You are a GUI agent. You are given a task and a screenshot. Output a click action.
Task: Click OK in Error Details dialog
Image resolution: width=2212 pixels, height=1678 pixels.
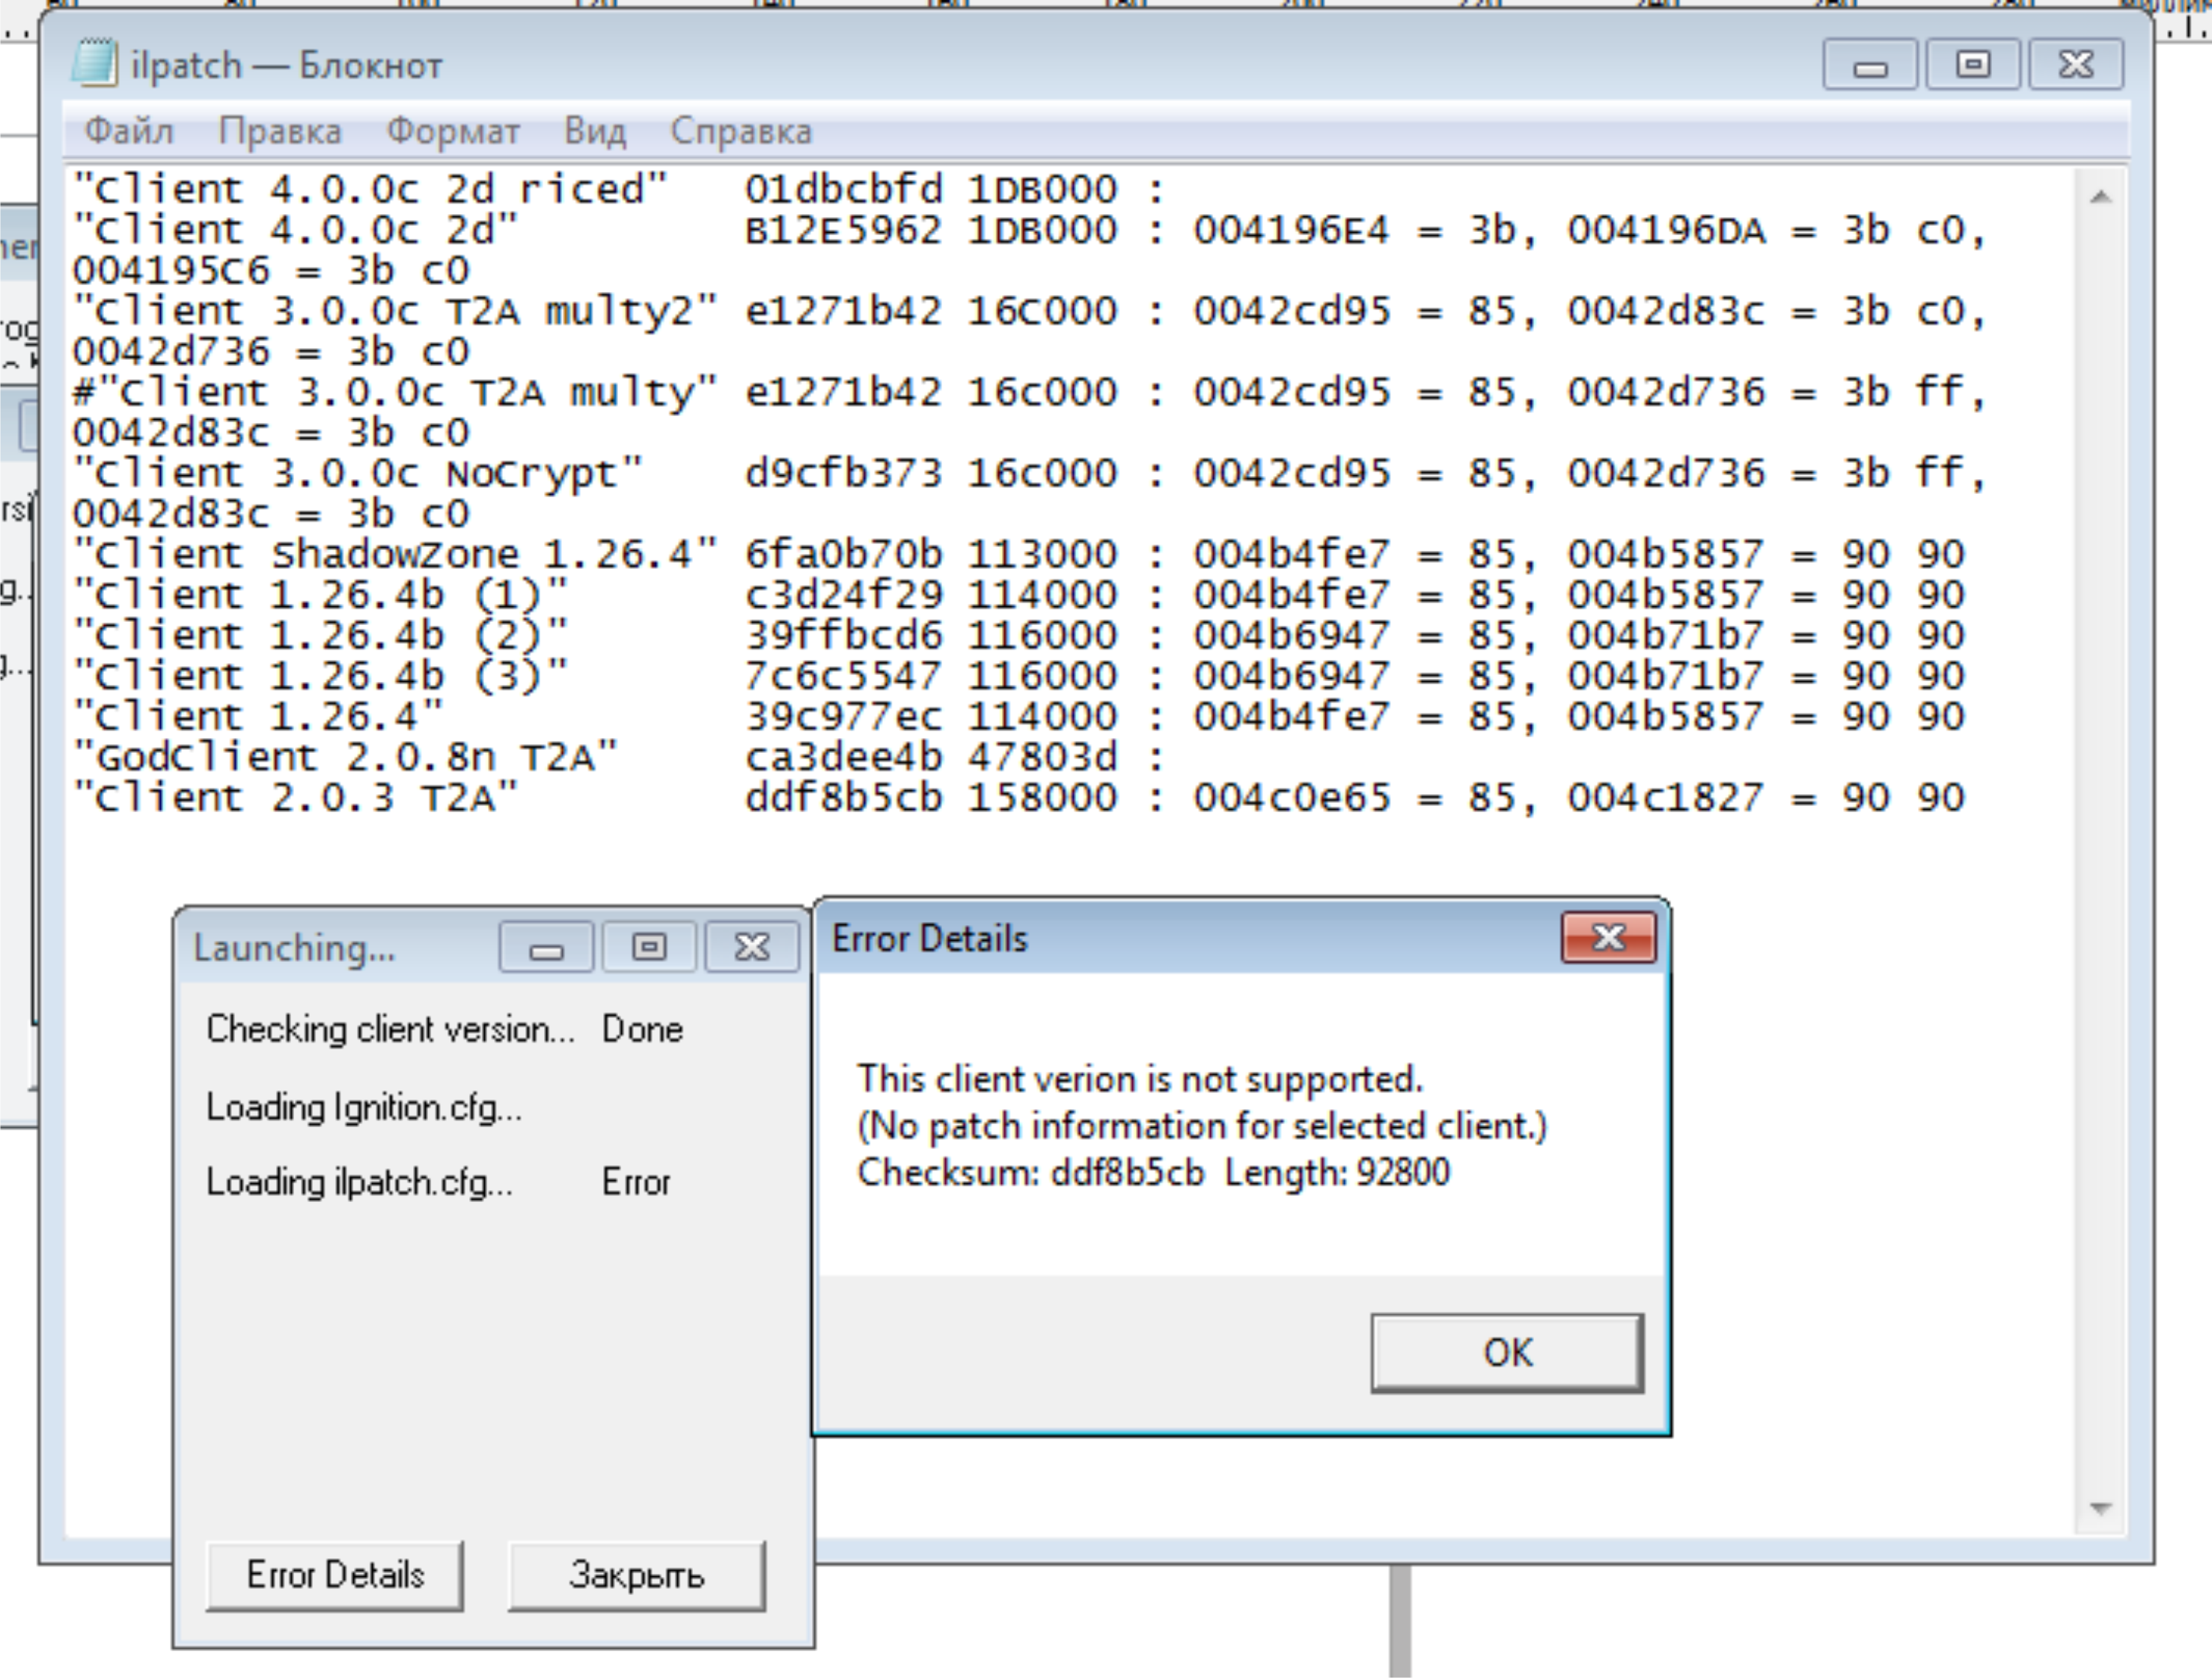pos(1506,1352)
